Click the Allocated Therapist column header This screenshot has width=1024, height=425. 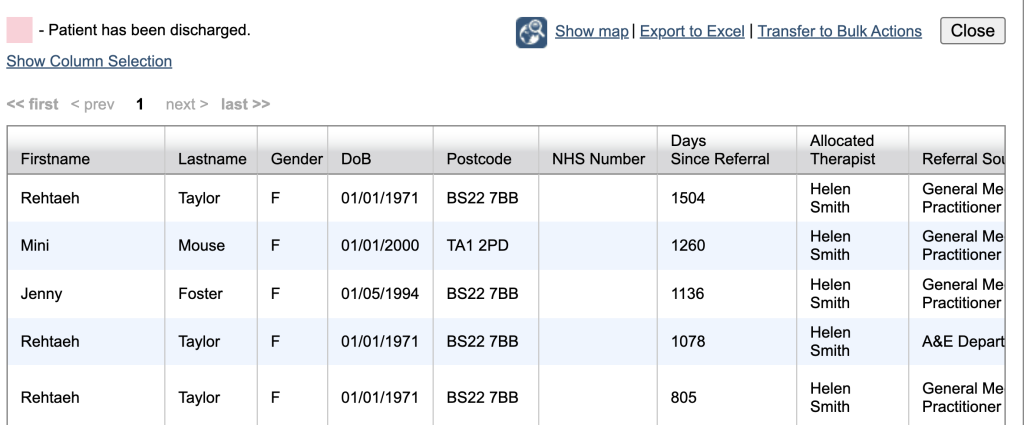click(842, 150)
